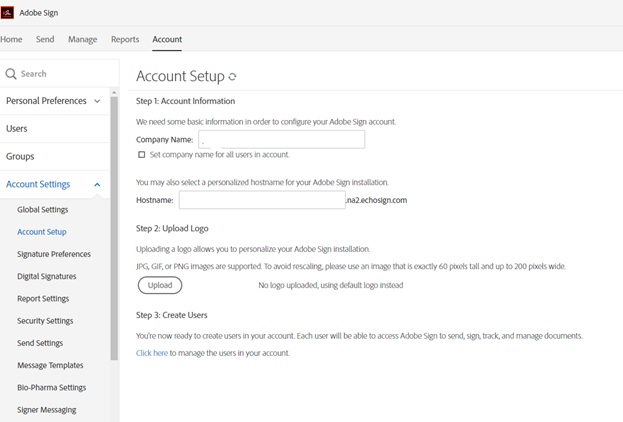Click the Company Name text field
The image size is (623, 422).
(281, 140)
